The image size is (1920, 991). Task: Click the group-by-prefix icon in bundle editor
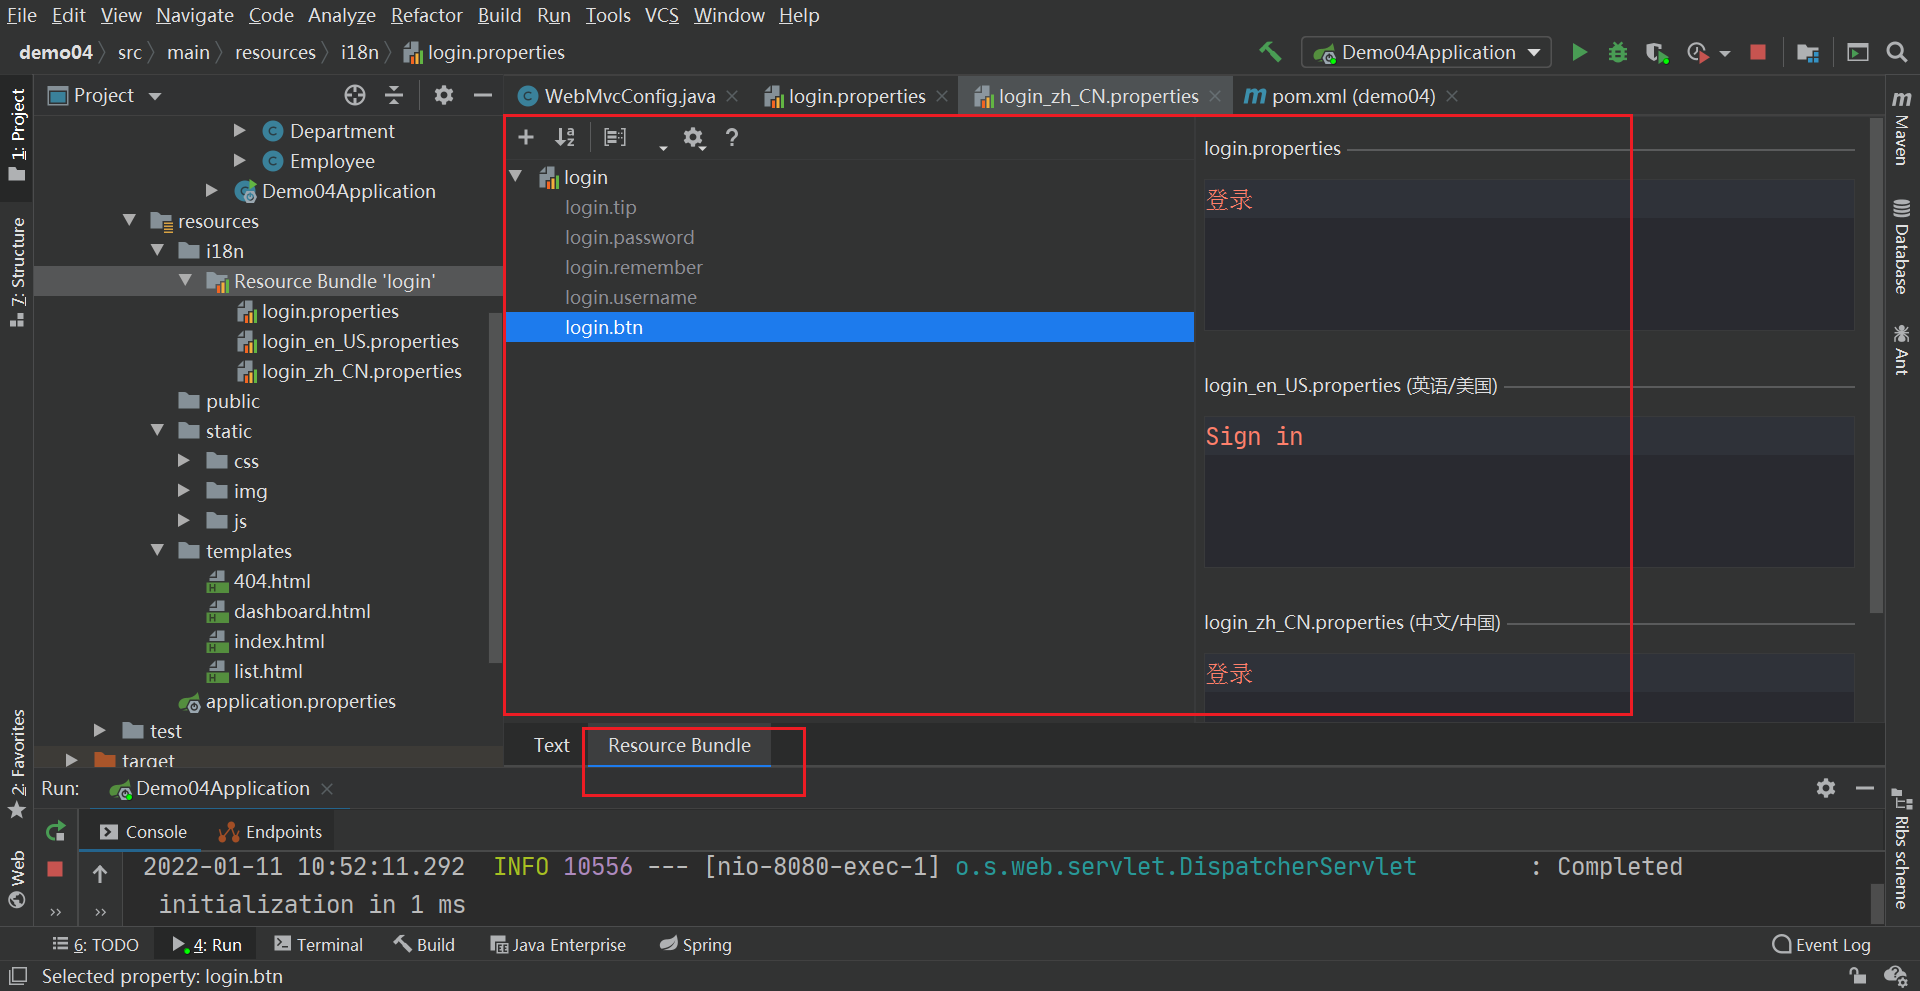tap(615, 137)
